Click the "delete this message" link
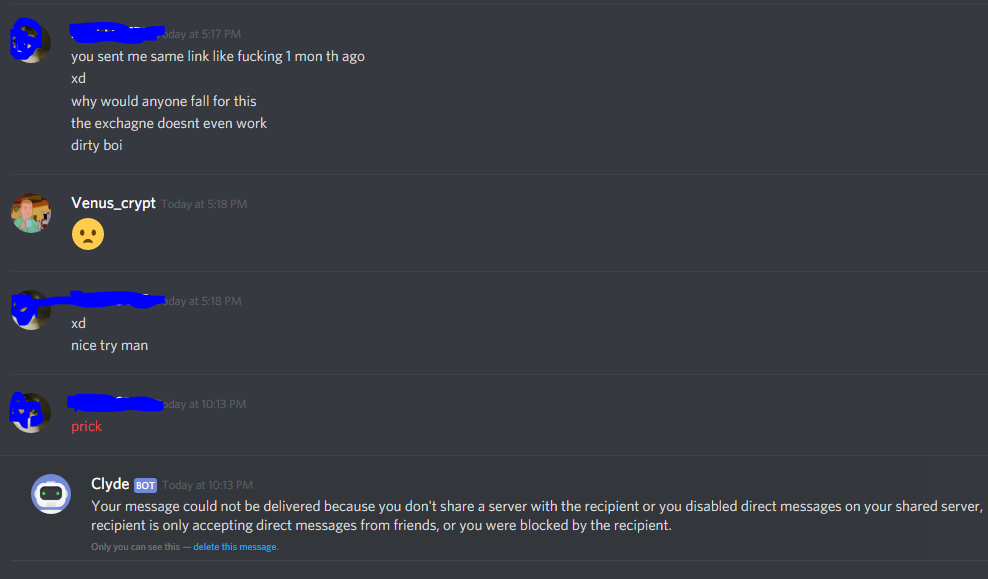Screen dimensions: 988x579 coord(234,547)
